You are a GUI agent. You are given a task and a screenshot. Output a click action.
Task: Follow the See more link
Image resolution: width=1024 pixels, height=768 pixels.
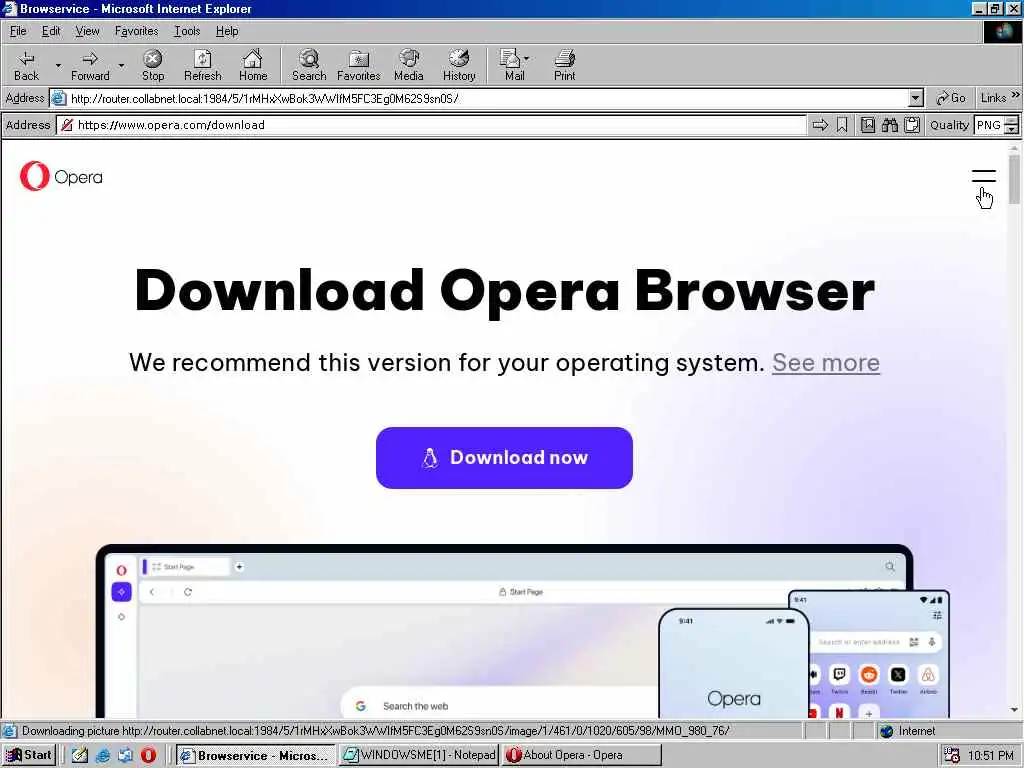(825, 362)
